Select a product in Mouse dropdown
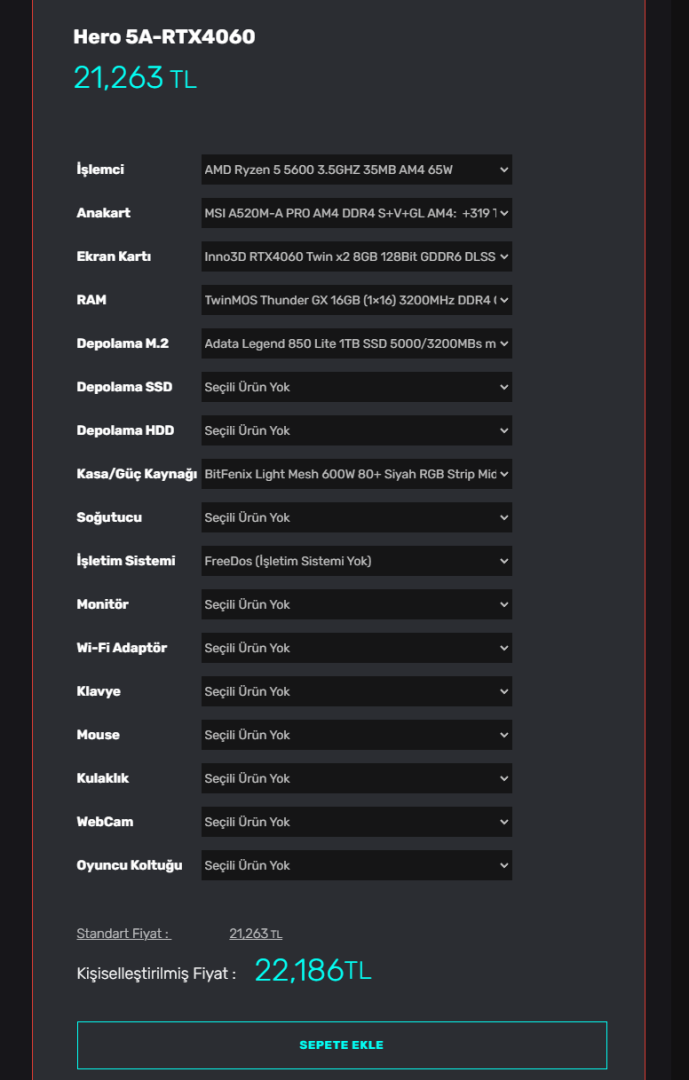This screenshot has height=1080, width=689. [x=356, y=735]
